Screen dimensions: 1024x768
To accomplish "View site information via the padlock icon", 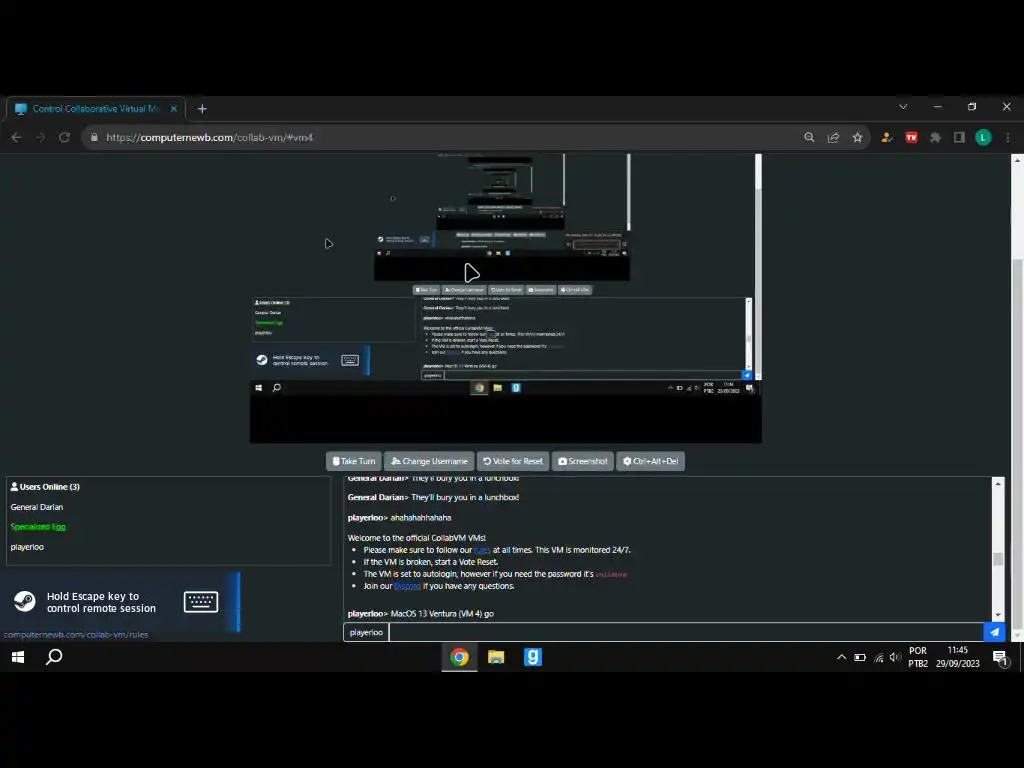I will point(94,137).
